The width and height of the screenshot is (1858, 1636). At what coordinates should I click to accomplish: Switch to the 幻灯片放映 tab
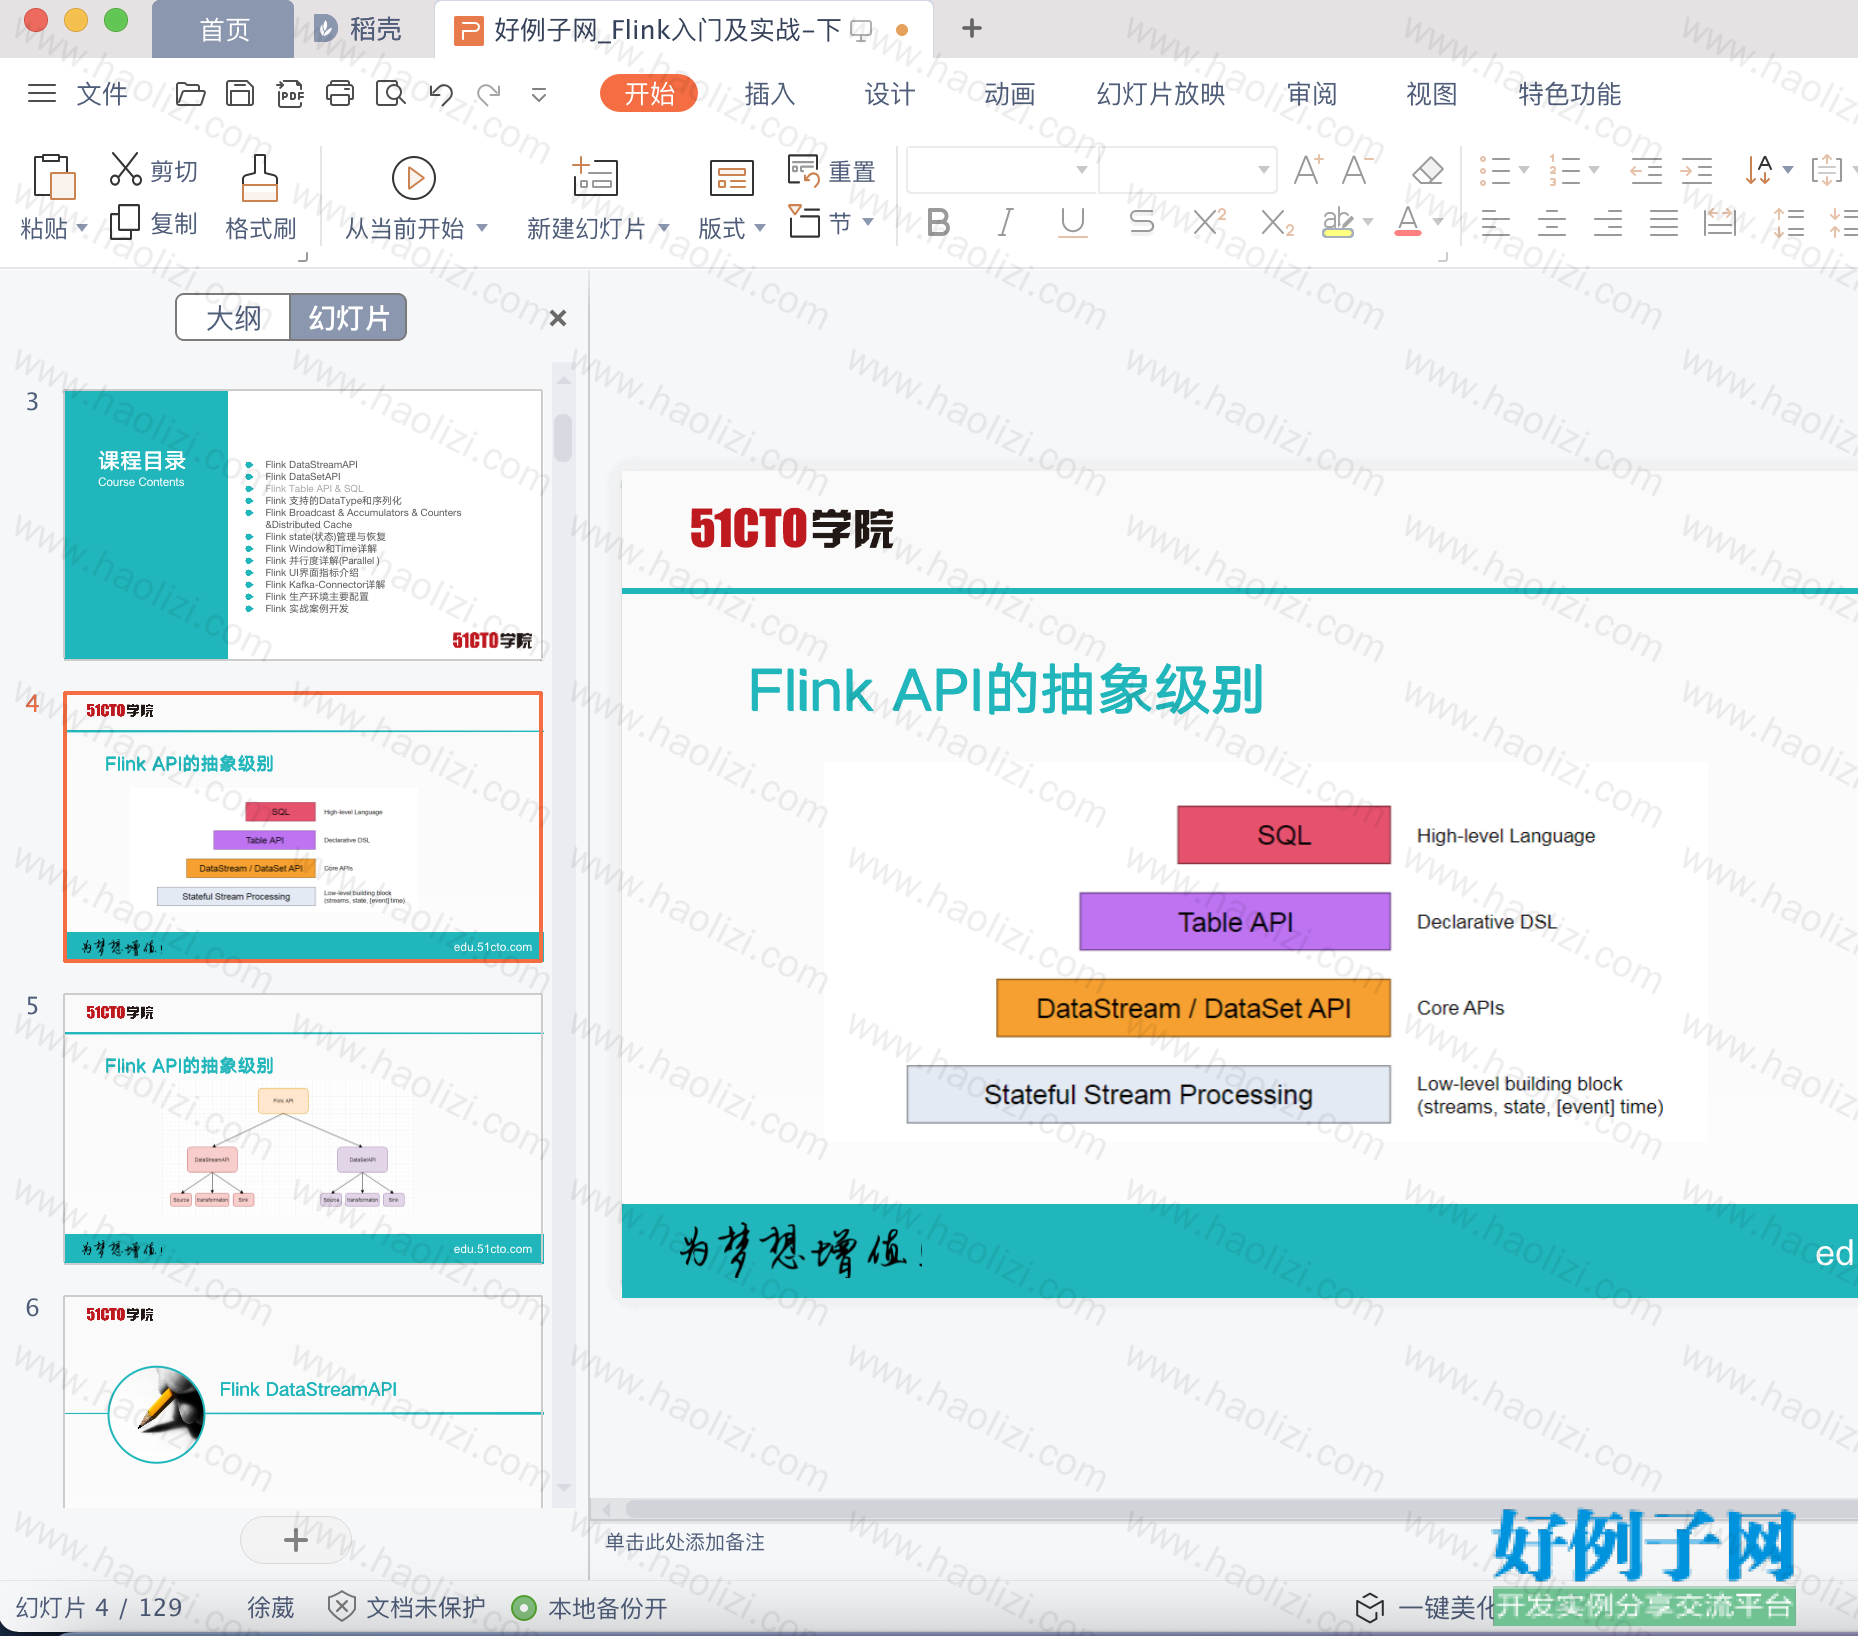tap(1160, 94)
